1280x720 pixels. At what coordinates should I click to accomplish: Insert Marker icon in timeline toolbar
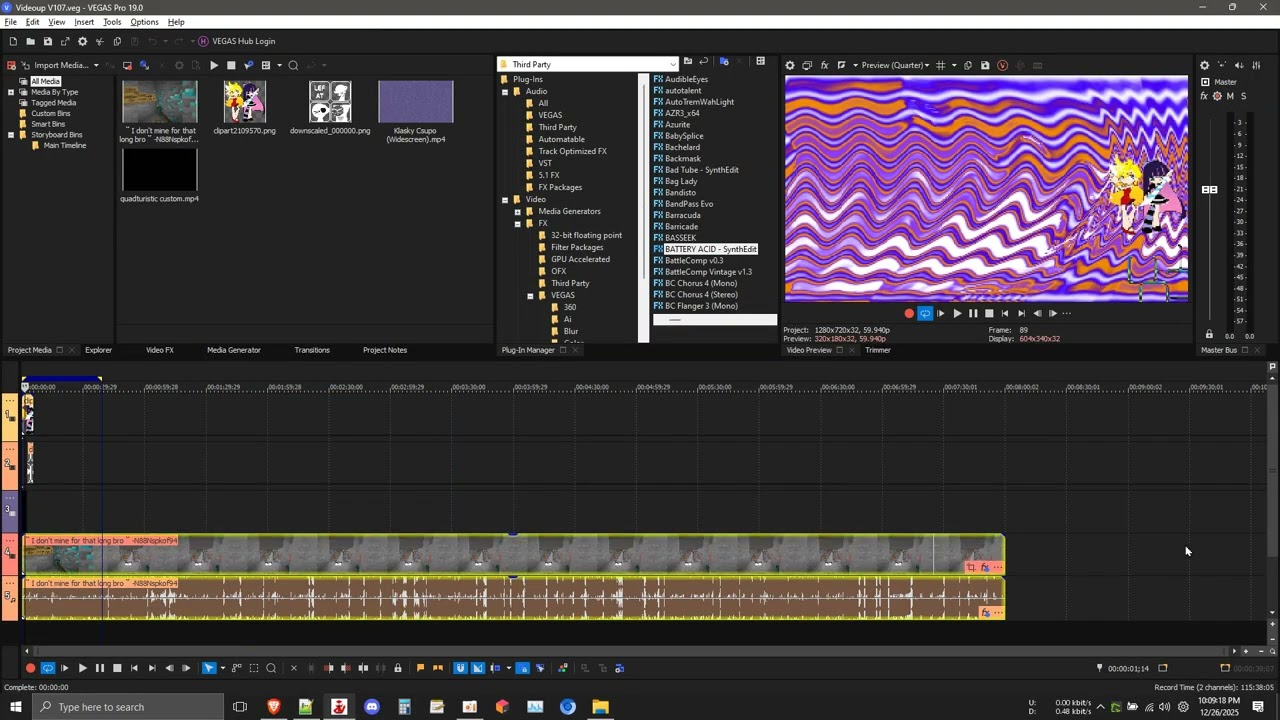point(420,668)
